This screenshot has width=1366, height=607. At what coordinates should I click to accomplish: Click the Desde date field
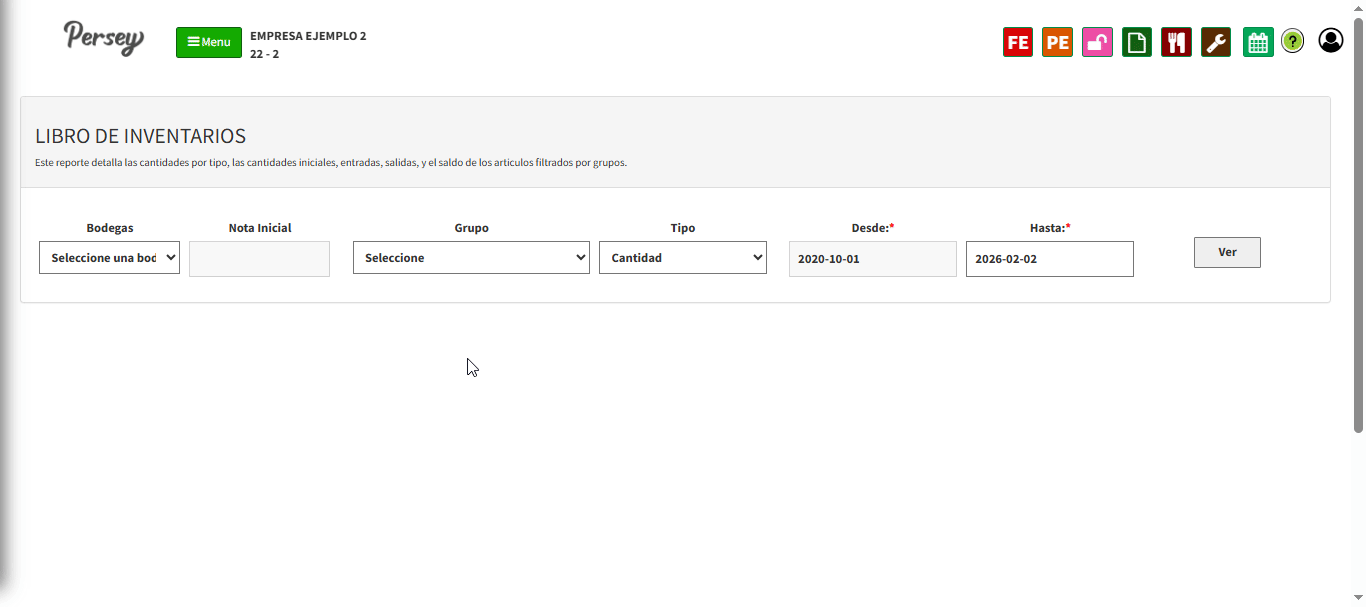[872, 259]
